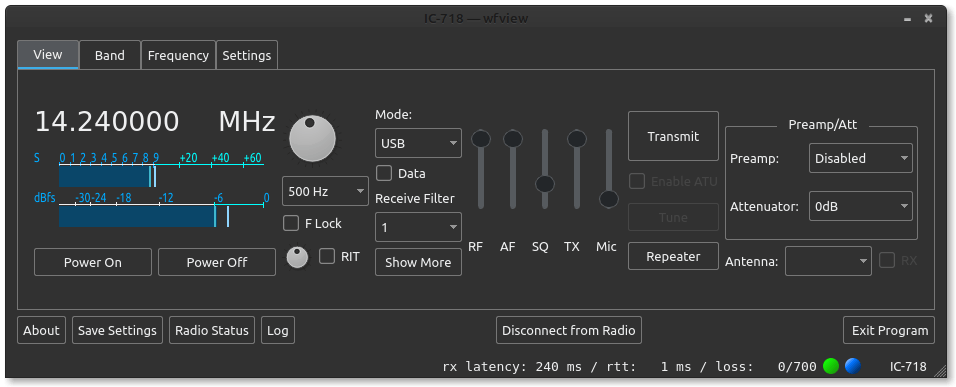Click Exit Program
The width and height of the screenshot is (956, 387).
[889, 330]
